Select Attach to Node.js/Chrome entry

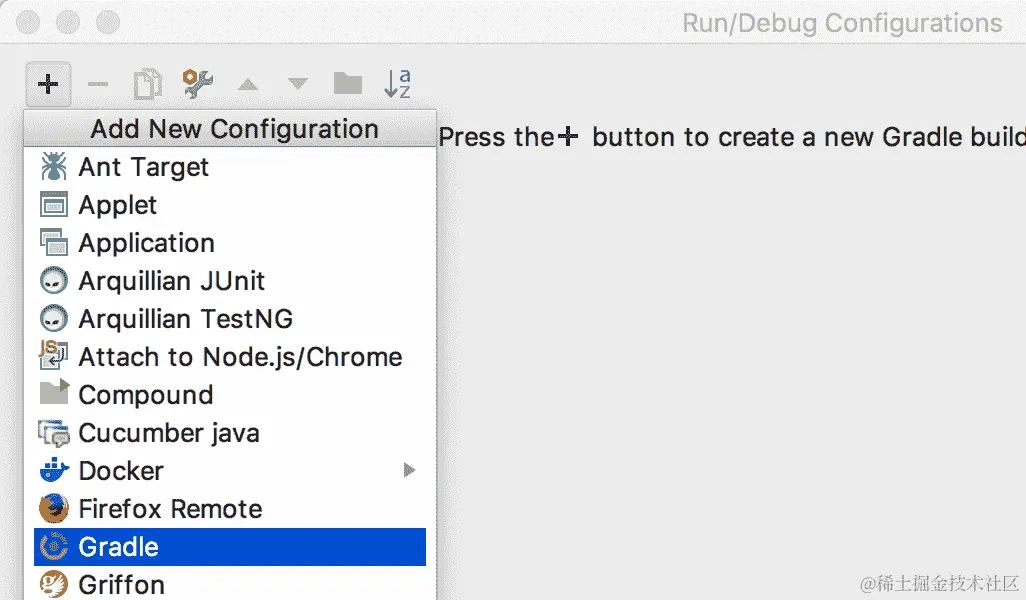click(x=230, y=357)
